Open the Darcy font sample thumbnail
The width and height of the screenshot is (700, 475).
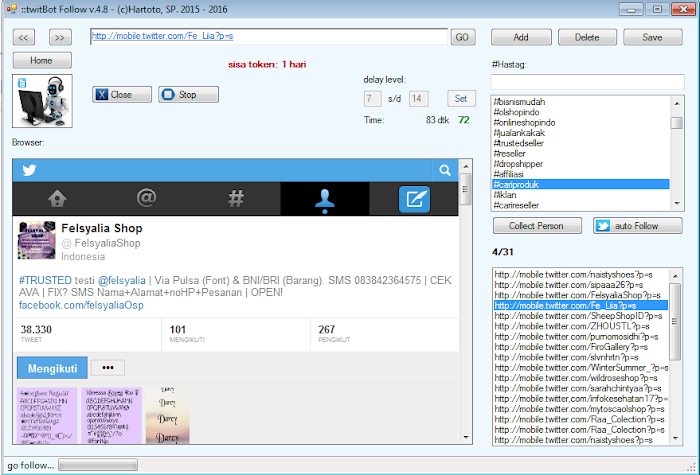[x=167, y=415]
